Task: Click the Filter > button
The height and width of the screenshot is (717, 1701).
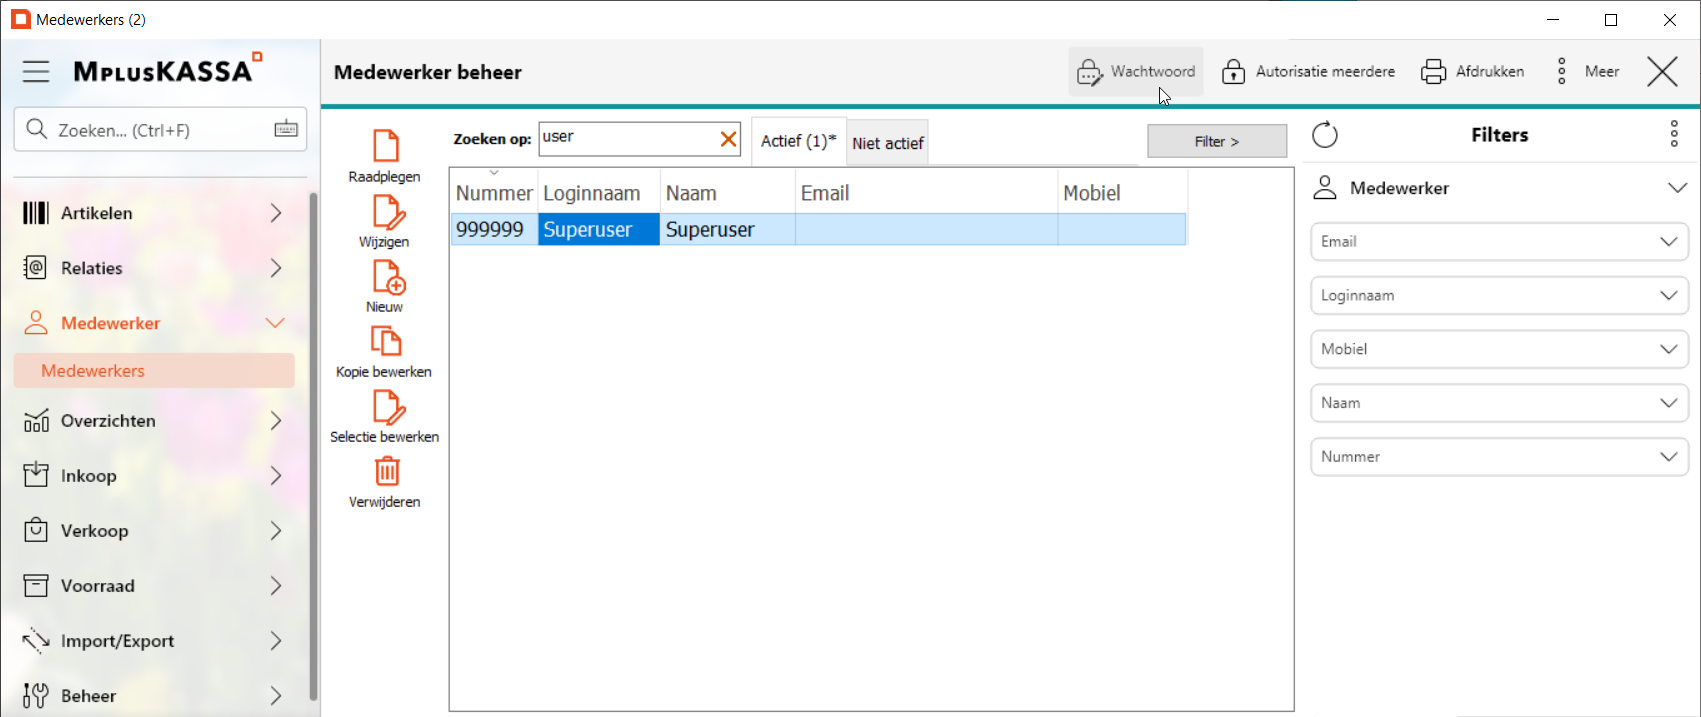Action: (1216, 141)
